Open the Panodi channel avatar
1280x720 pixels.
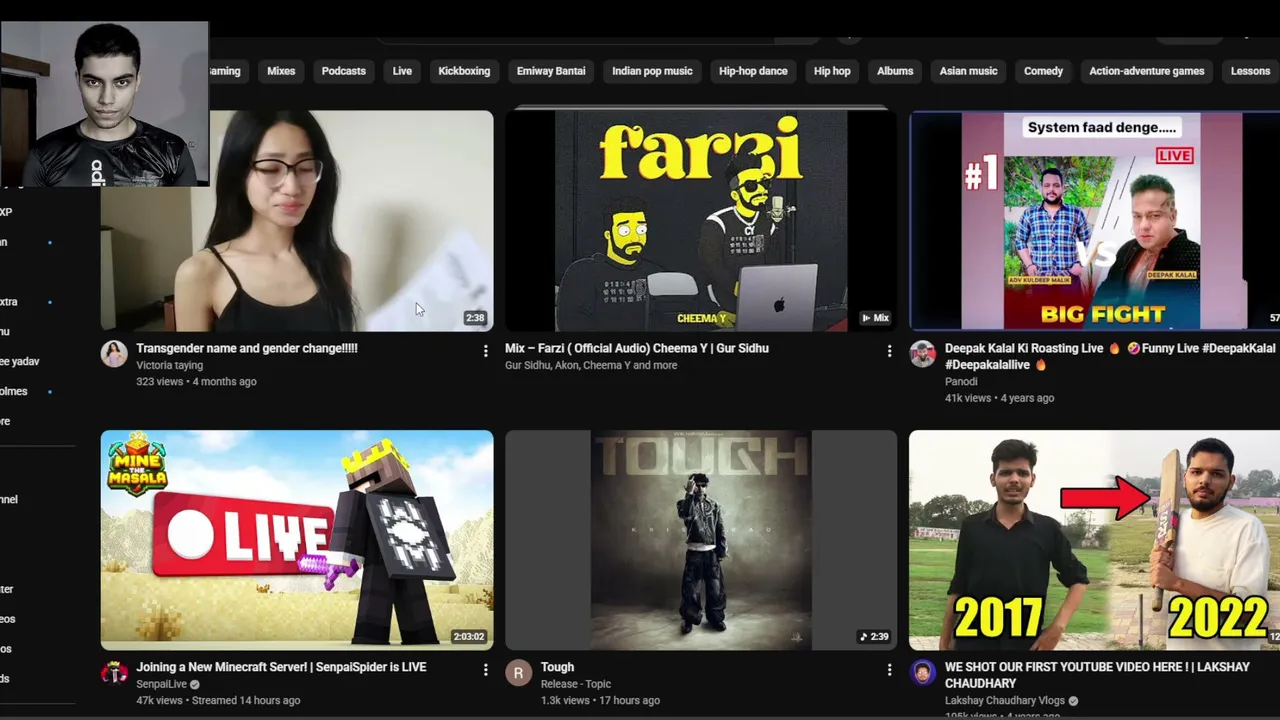tap(922, 354)
